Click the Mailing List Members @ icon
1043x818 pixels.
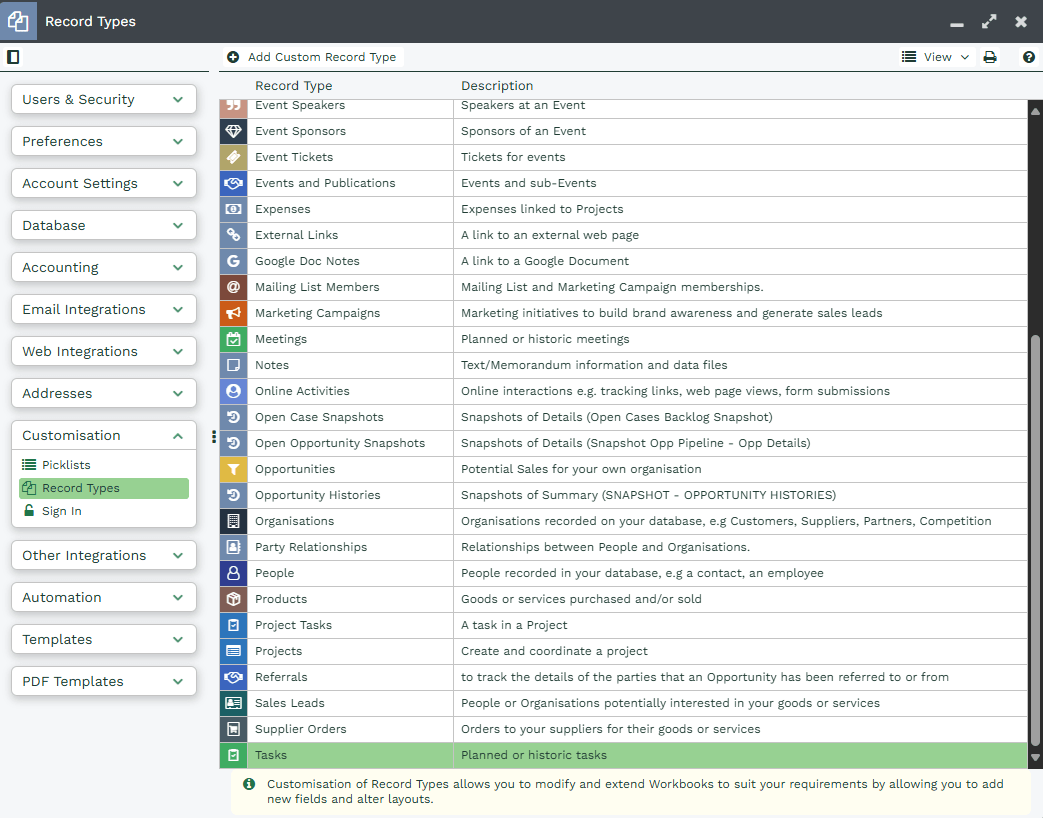coord(233,287)
